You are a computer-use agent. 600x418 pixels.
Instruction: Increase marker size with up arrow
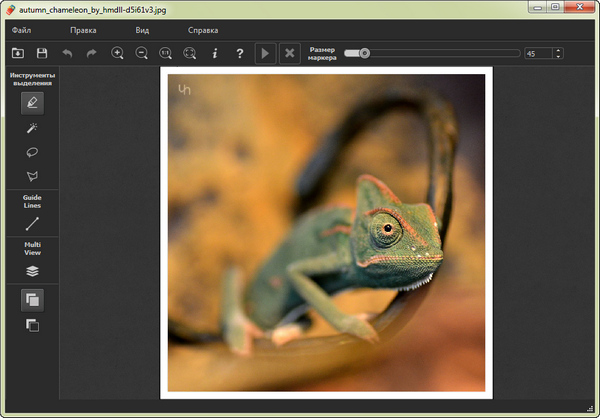pyautogui.click(x=557, y=50)
